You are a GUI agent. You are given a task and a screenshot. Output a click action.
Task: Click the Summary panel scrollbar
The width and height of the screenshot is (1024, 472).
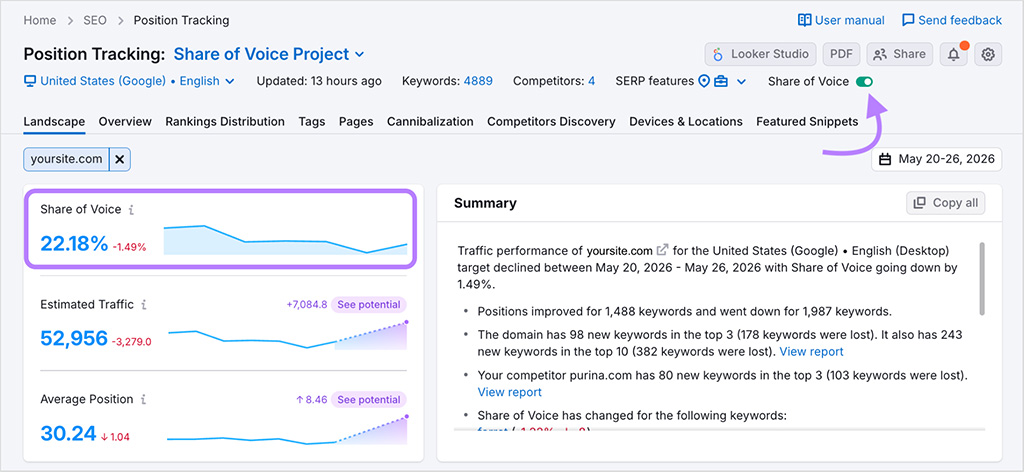[981, 279]
